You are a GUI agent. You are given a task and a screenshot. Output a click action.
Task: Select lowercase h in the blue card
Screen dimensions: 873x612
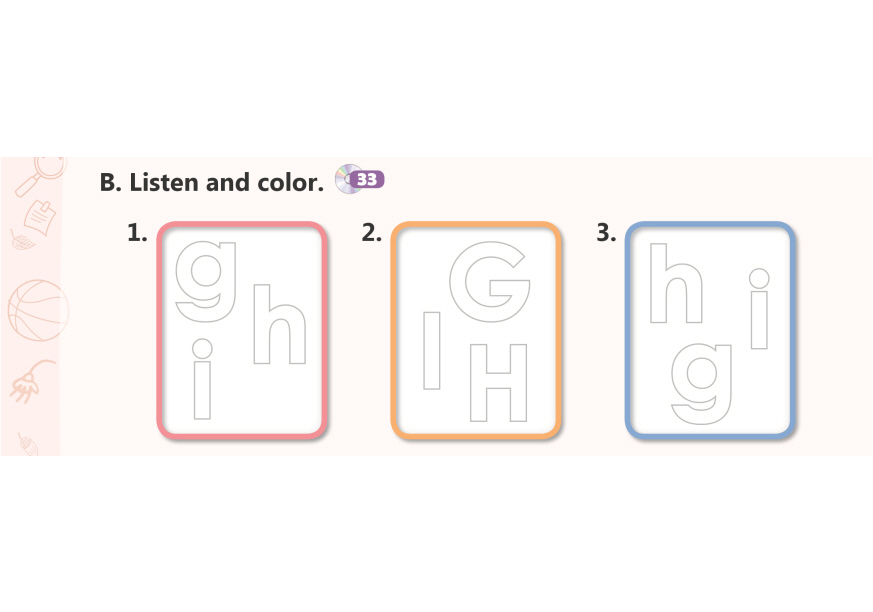pos(675,286)
